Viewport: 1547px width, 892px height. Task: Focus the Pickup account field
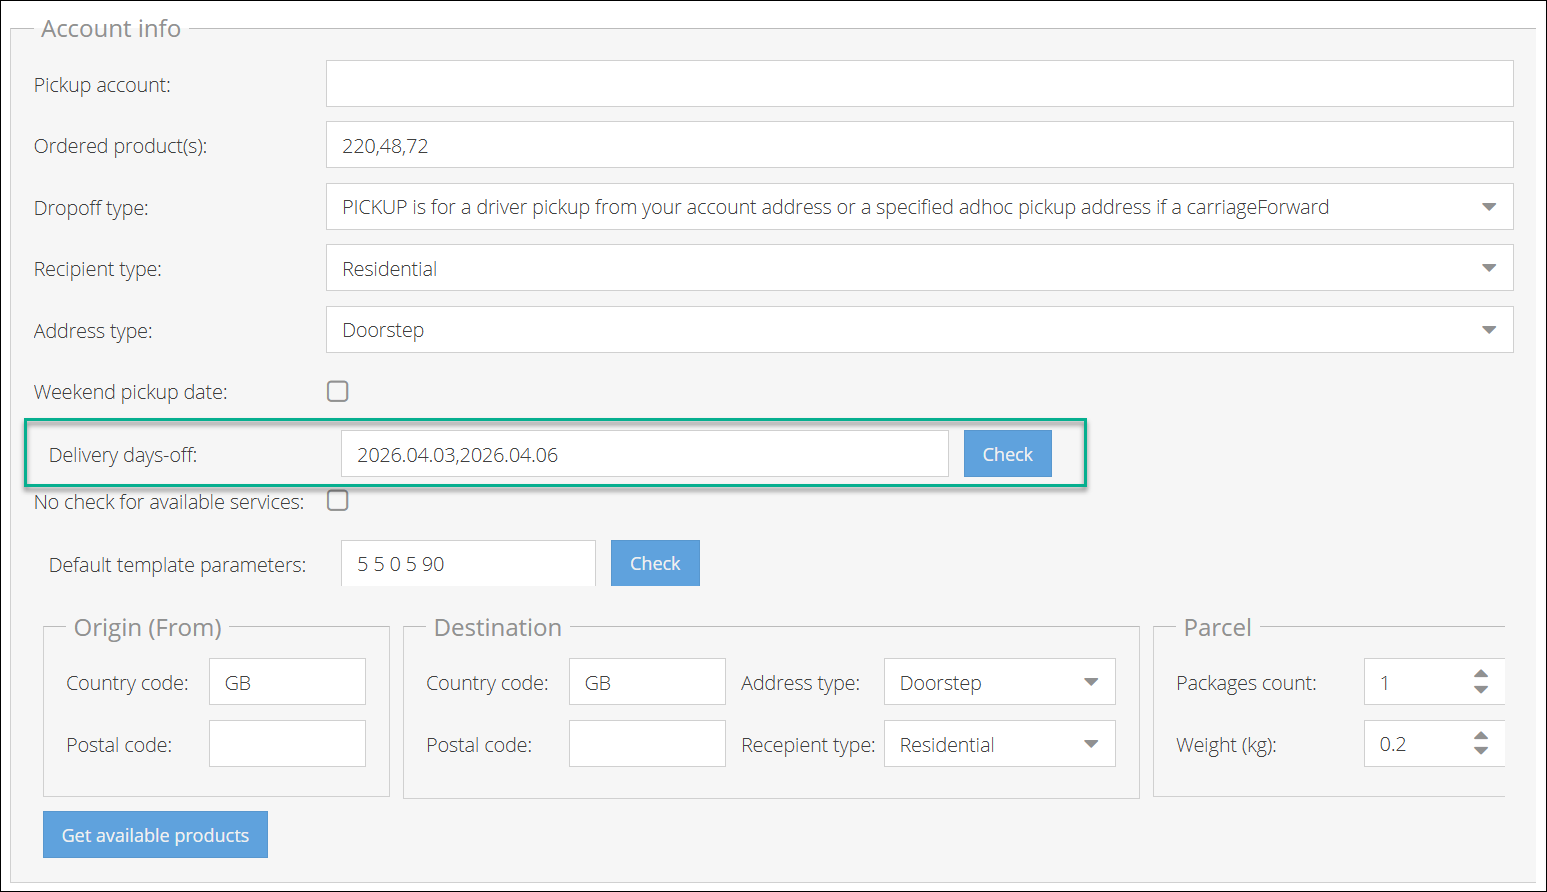click(918, 84)
